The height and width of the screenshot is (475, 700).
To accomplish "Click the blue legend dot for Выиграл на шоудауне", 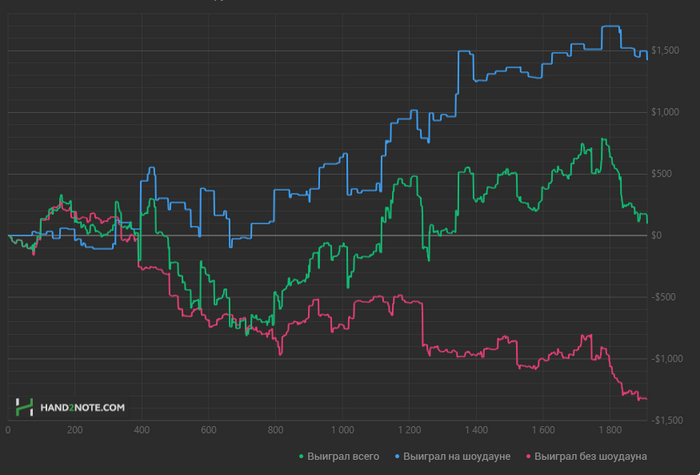I will [x=400, y=457].
